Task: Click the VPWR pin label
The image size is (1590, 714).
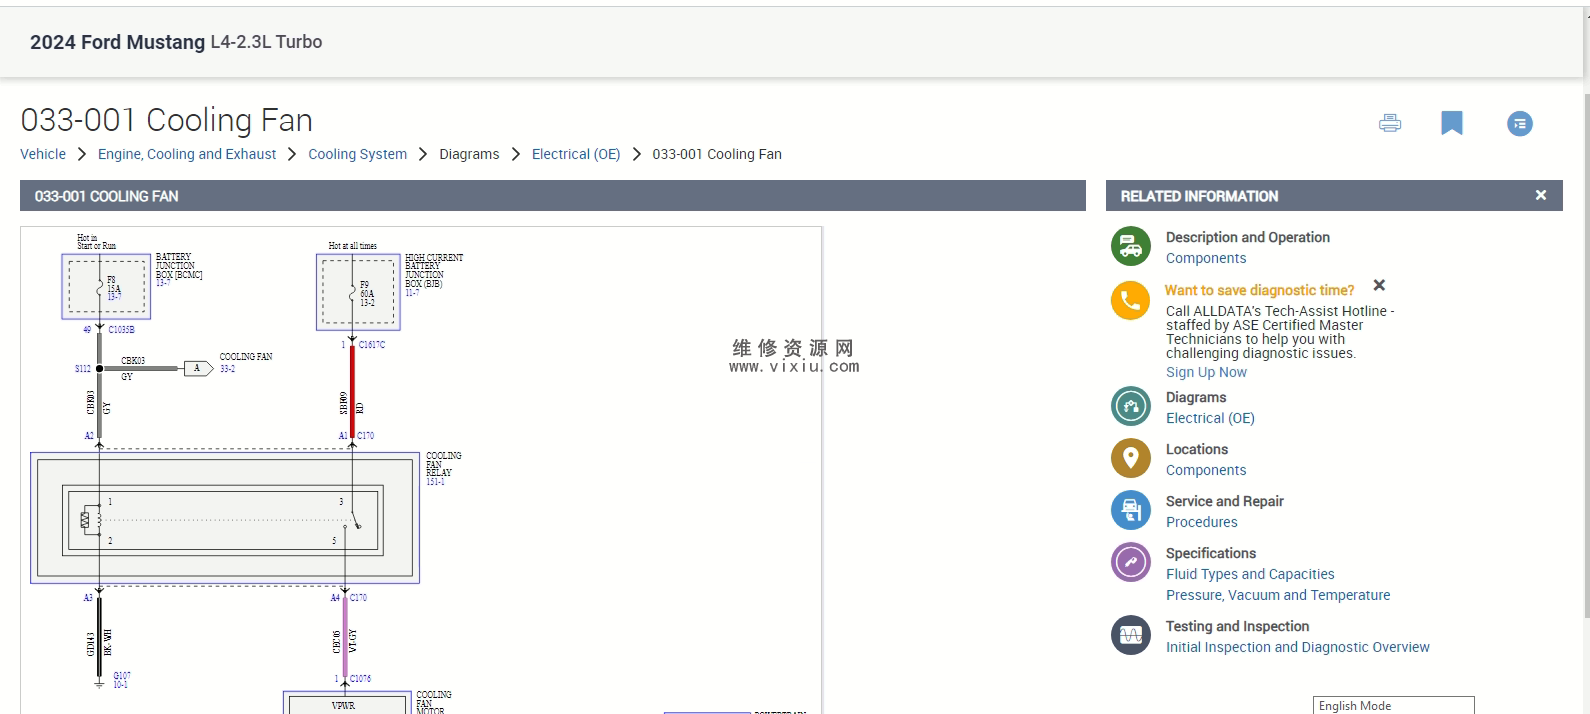Action: coord(343,705)
